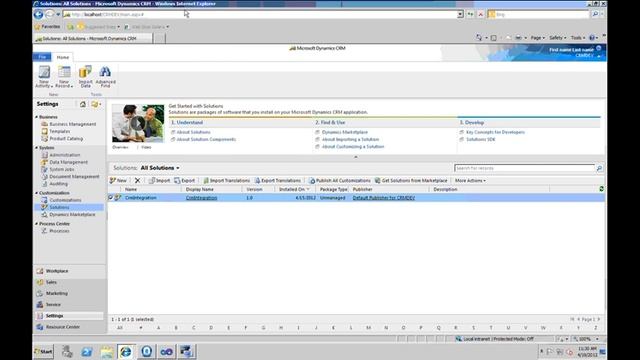This screenshot has width=640, height=360.
Task: Toggle the CrmIntegration row checkbox
Action: [x=111, y=198]
